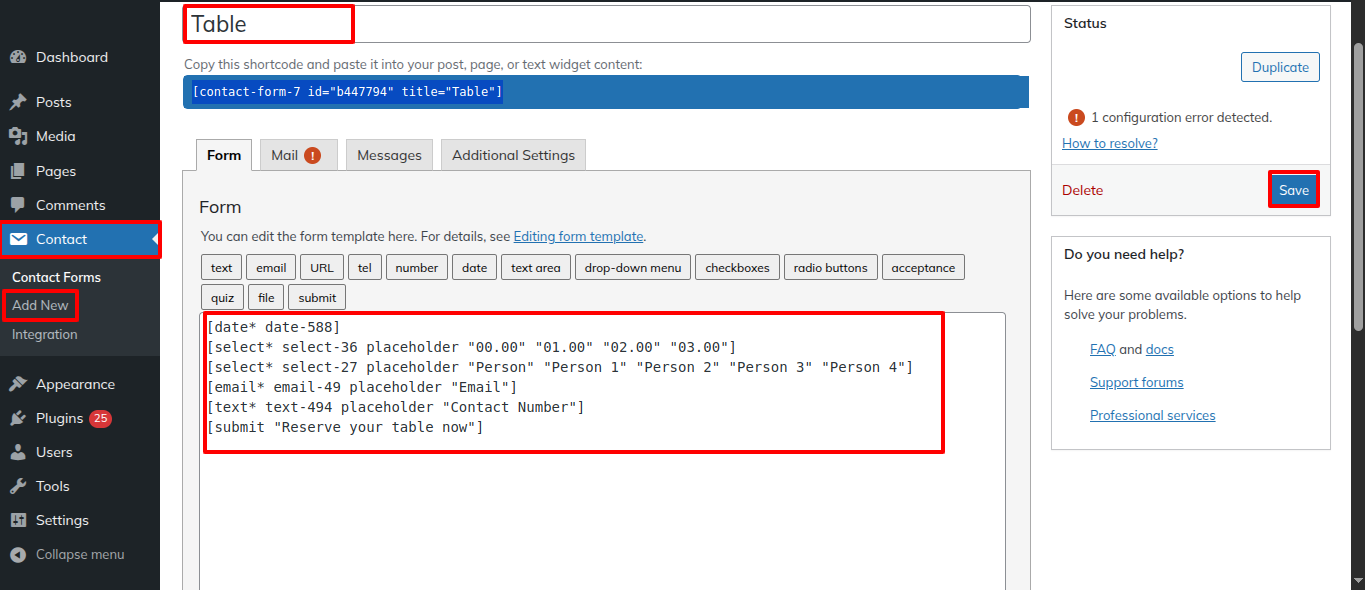The width and height of the screenshot is (1365, 590).
Task: Switch to the Messages tab
Action: click(389, 155)
